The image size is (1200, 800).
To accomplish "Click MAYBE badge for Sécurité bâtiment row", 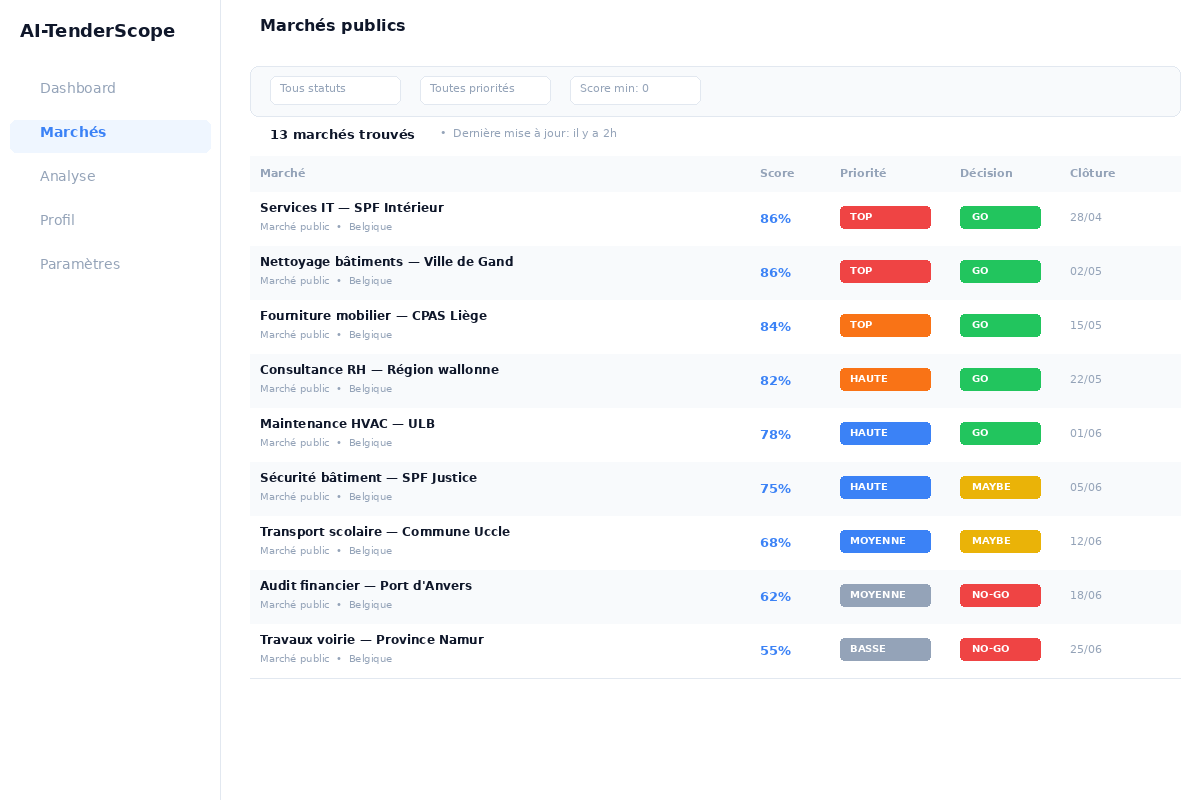I will tap(1000, 488).
